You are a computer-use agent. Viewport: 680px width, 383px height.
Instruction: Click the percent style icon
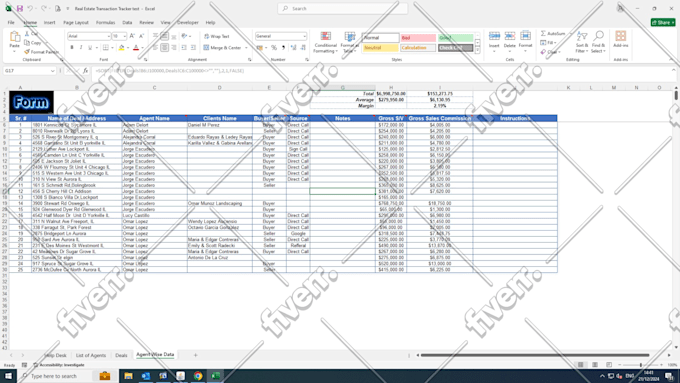274,48
